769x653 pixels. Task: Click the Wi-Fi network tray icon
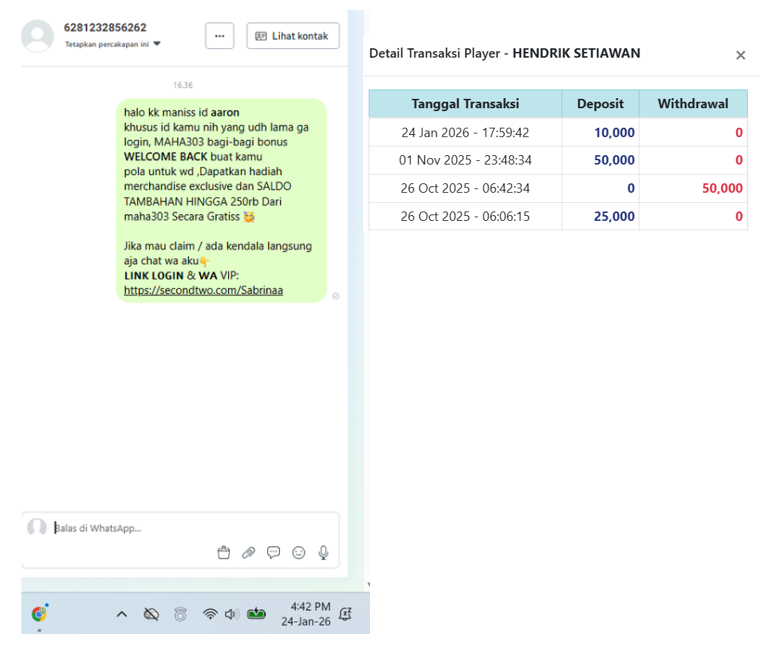coord(210,614)
